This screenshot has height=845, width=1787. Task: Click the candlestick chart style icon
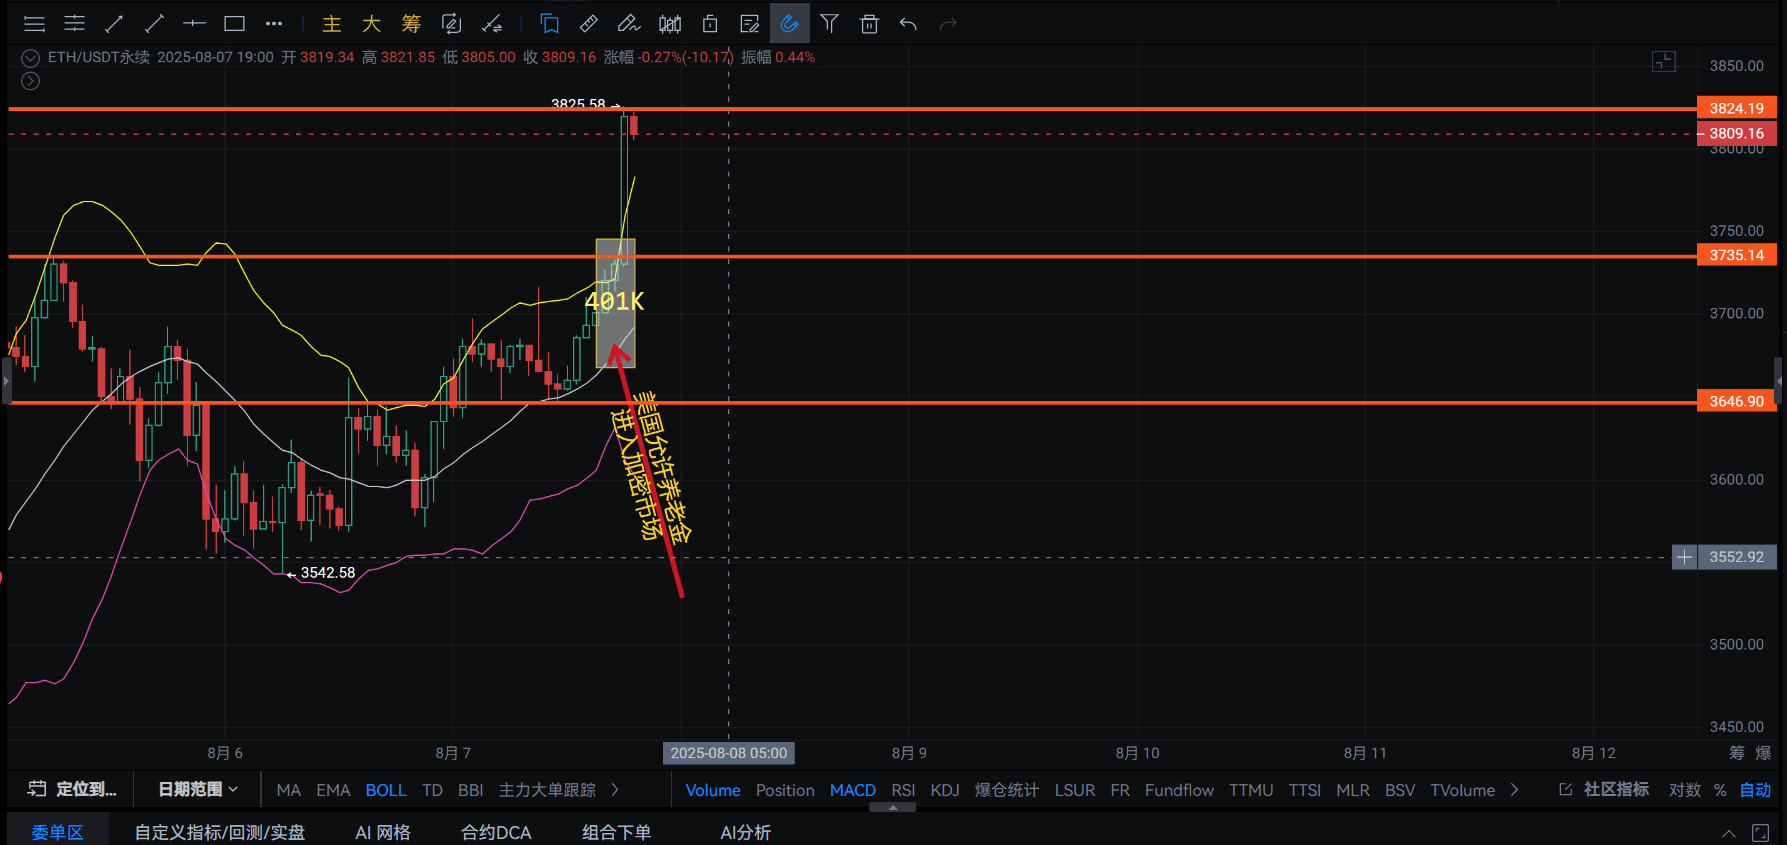tap(670, 23)
